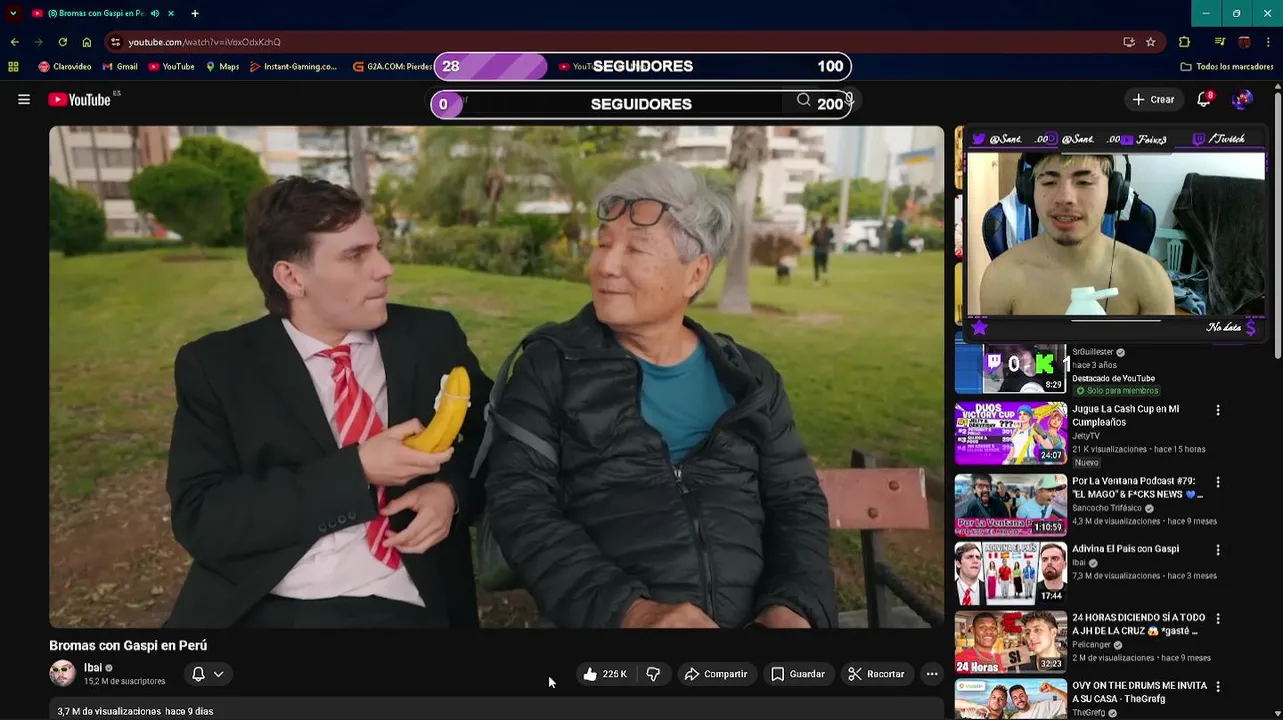Click the video title Bromas con Gaspi en Perú

click(x=128, y=646)
